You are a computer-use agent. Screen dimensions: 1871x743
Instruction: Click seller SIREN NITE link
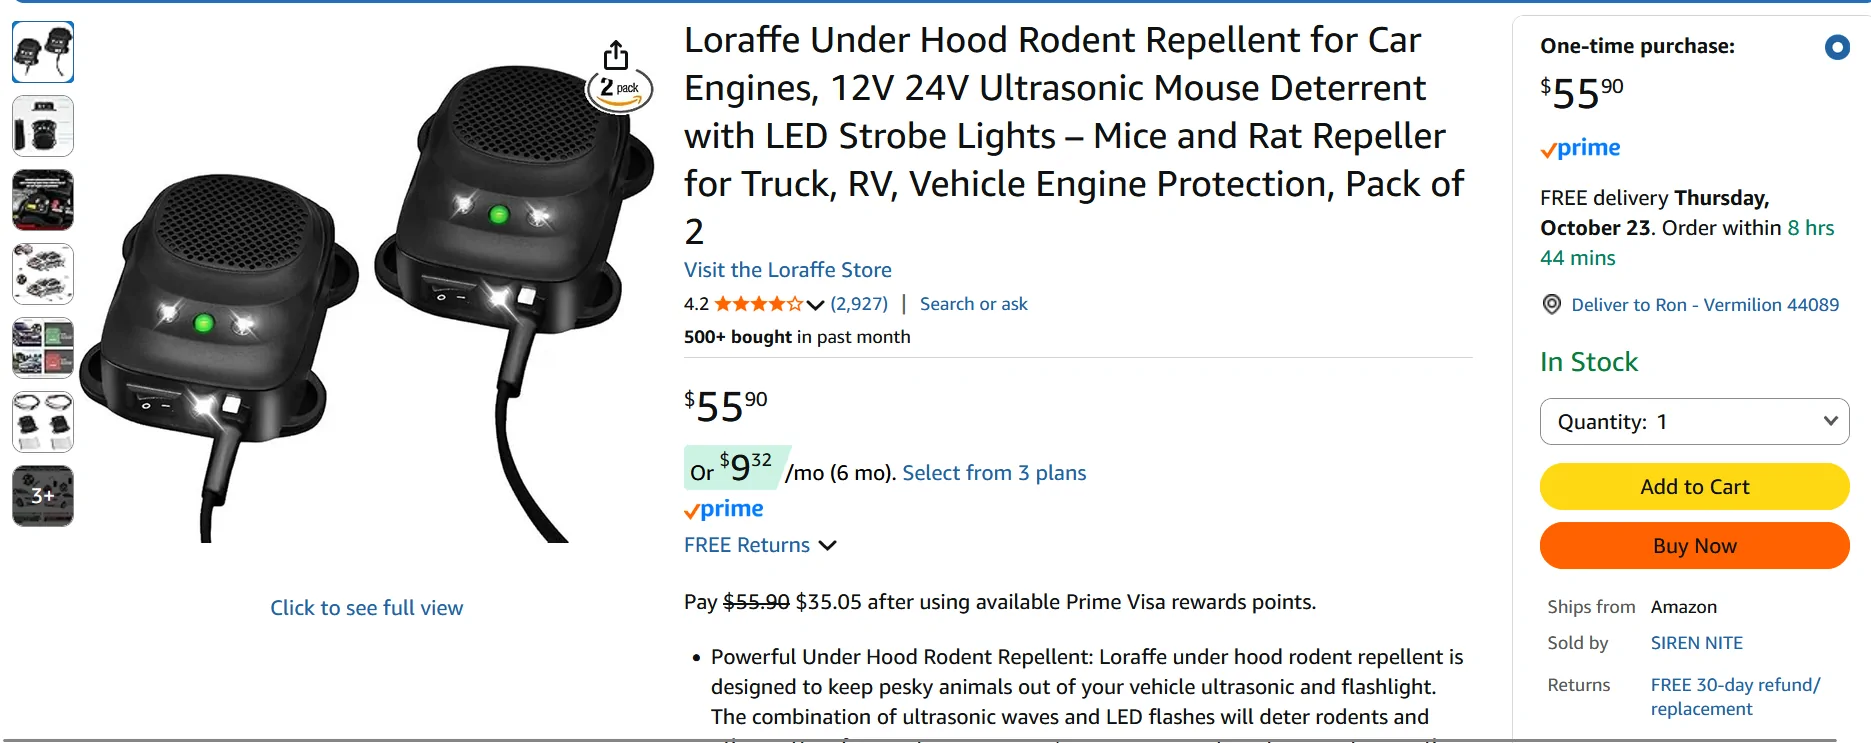point(1696,643)
